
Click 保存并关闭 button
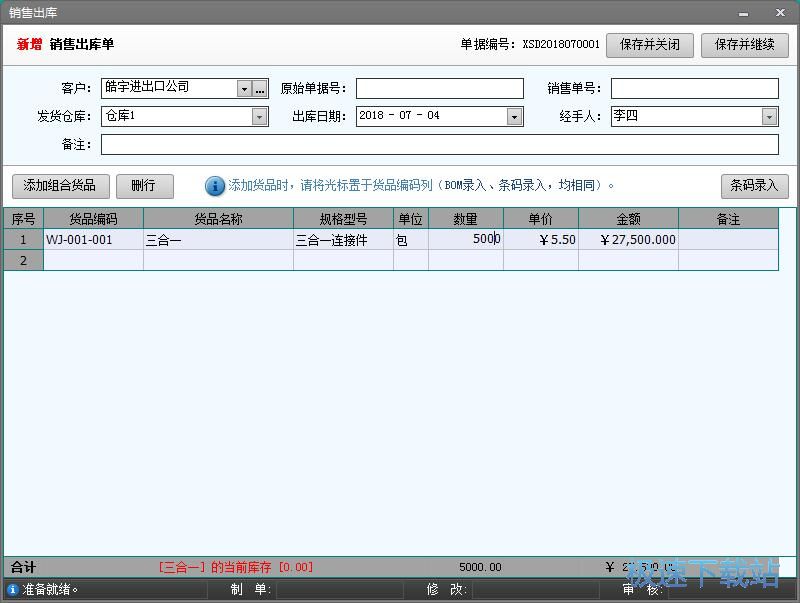coord(649,45)
